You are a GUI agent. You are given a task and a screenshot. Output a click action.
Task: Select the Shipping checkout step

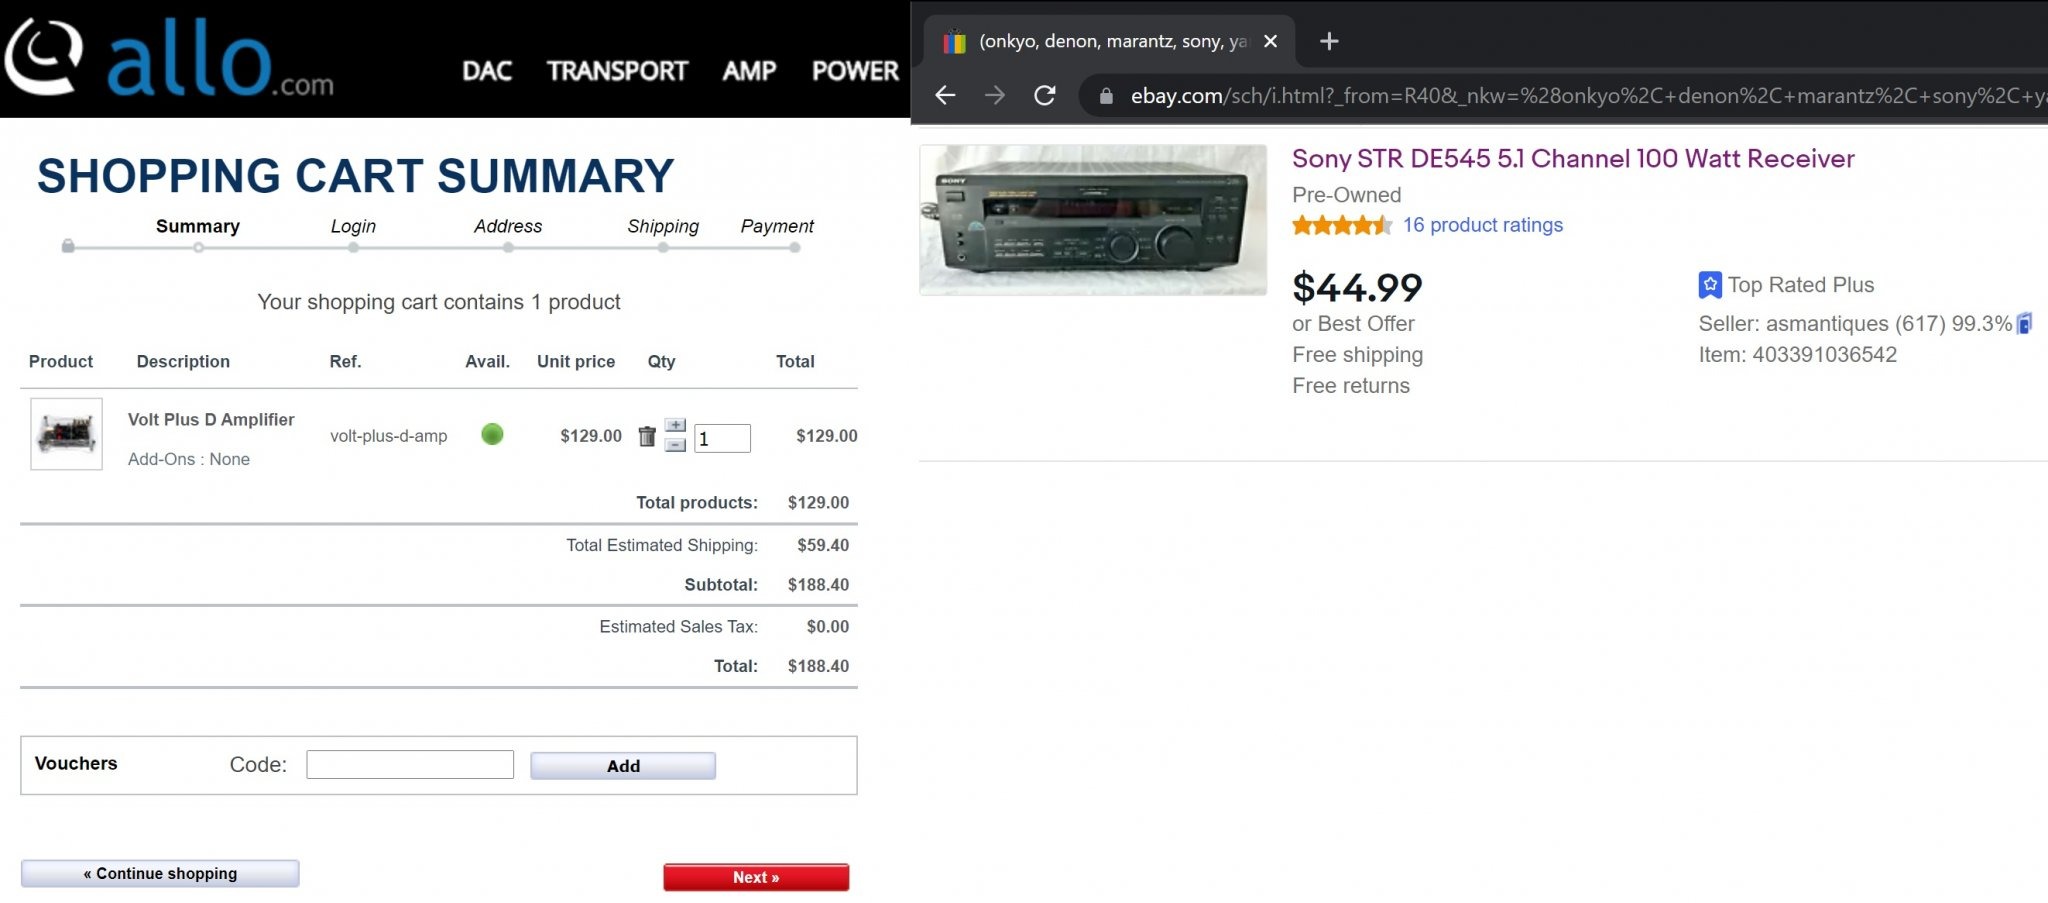(663, 226)
